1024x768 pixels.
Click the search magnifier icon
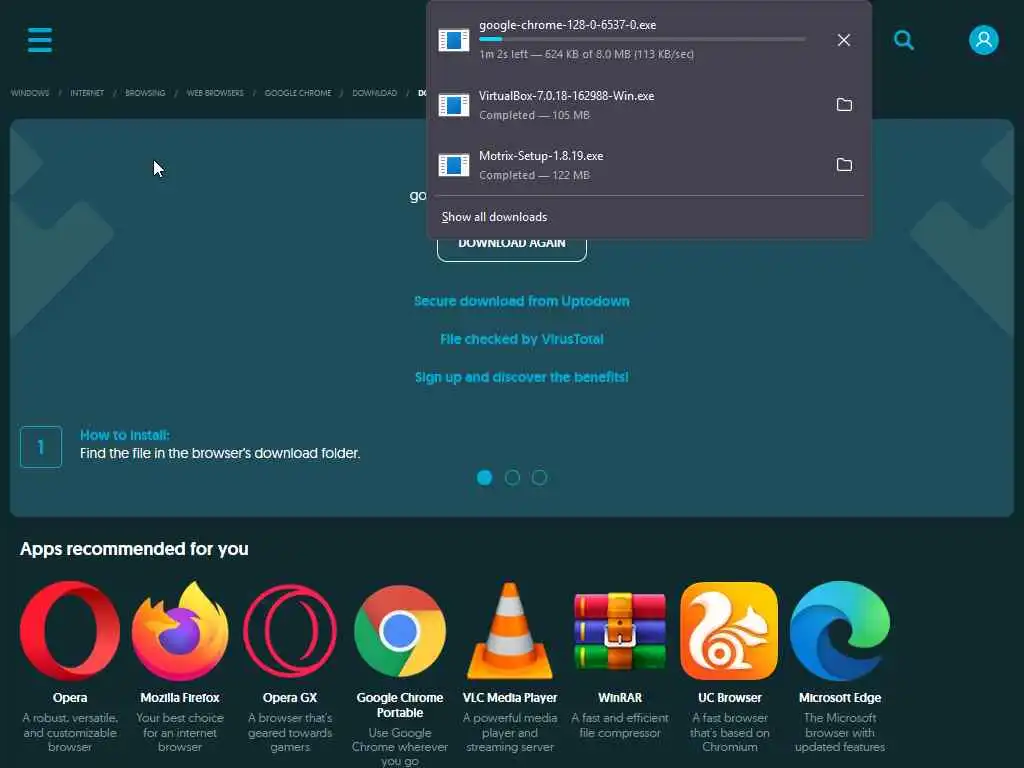[904, 40]
